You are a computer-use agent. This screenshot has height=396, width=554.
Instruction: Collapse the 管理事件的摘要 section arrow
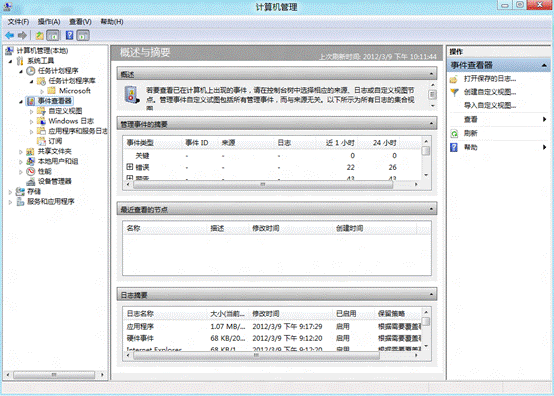pyautogui.click(x=431, y=124)
